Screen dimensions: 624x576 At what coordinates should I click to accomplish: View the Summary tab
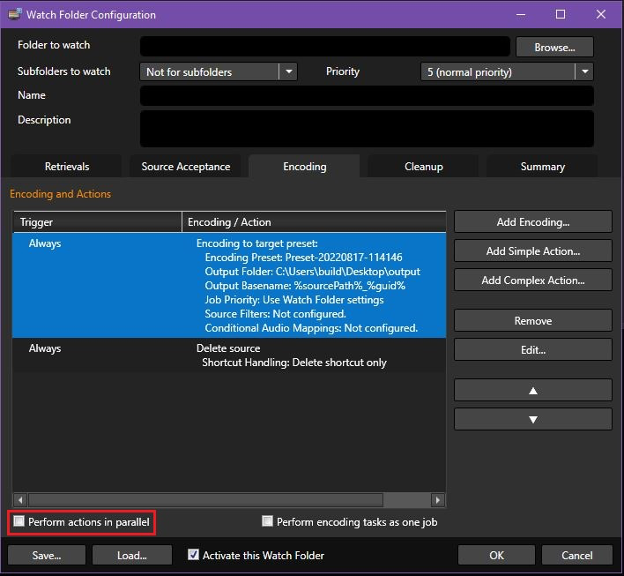pyautogui.click(x=542, y=166)
